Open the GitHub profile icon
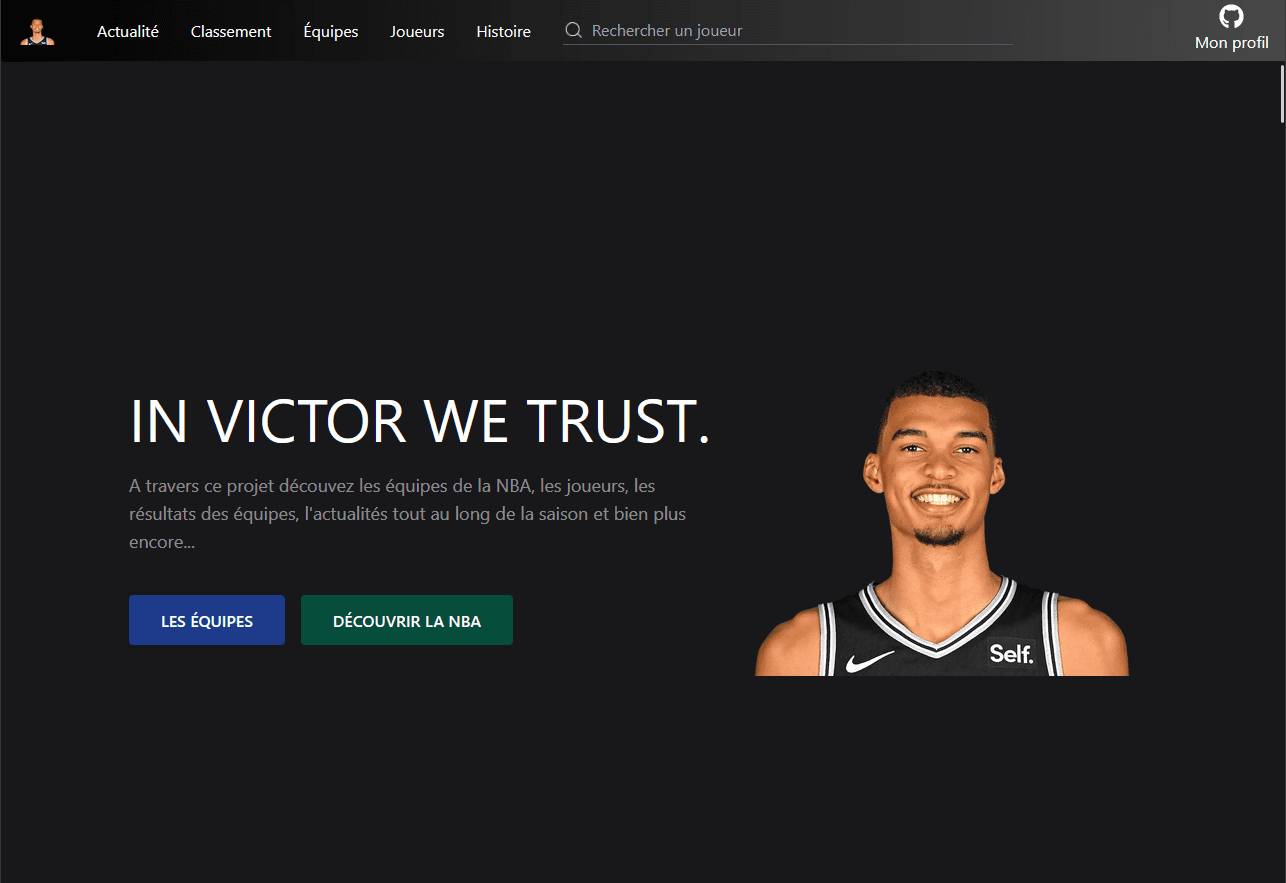Image resolution: width=1286 pixels, height=883 pixels. coord(1231,17)
